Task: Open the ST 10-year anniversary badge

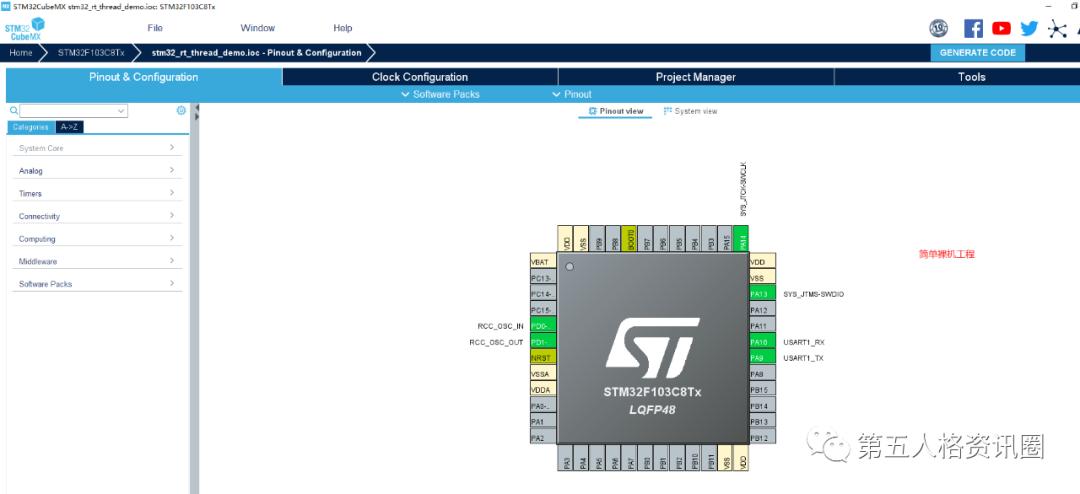Action: tap(938, 28)
